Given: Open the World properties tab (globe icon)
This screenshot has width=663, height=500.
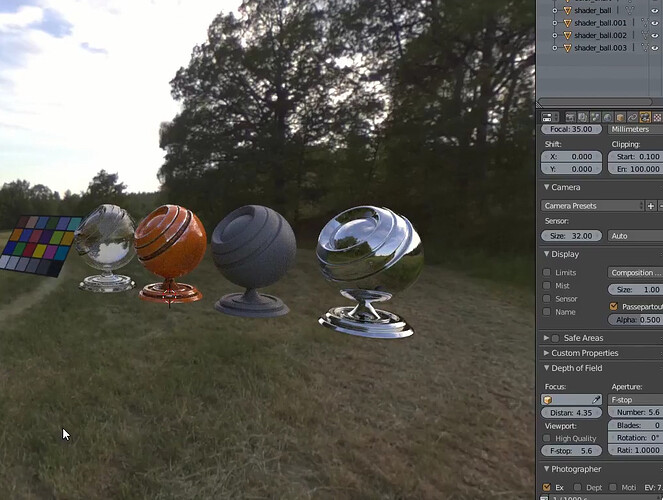Looking at the screenshot, I should pyautogui.click(x=608, y=117).
